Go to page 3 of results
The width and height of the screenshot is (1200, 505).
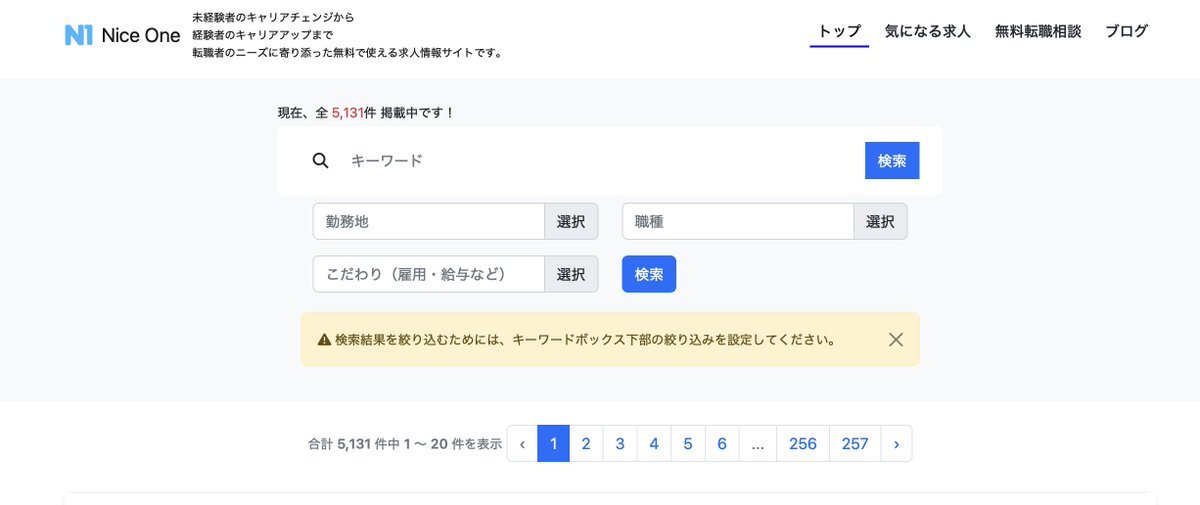pyautogui.click(x=620, y=444)
